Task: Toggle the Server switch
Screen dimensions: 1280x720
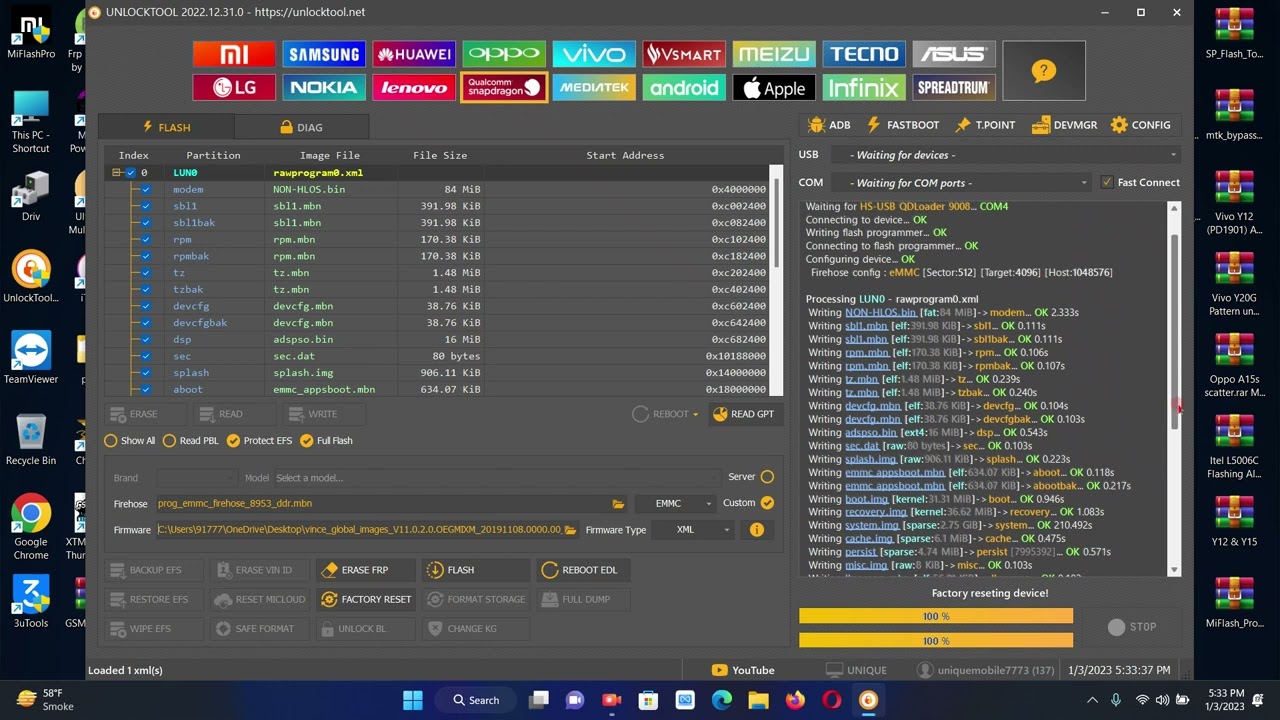Action: (x=767, y=478)
